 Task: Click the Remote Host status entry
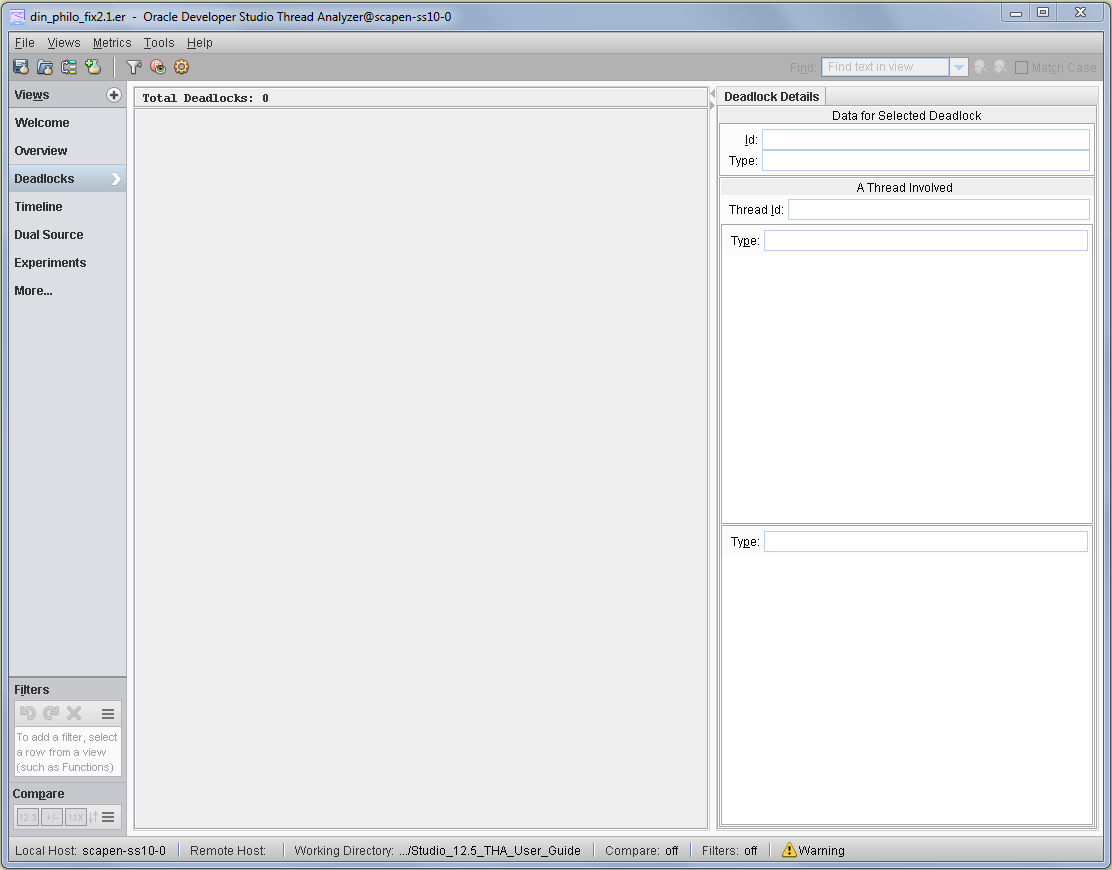click(228, 850)
